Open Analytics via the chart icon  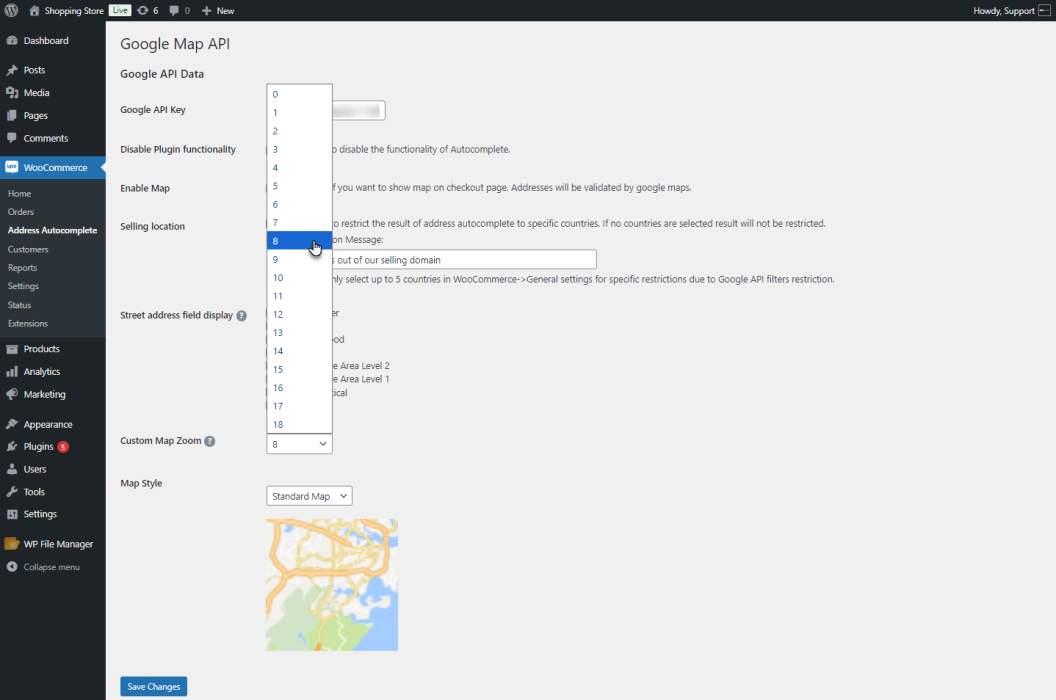(x=14, y=371)
